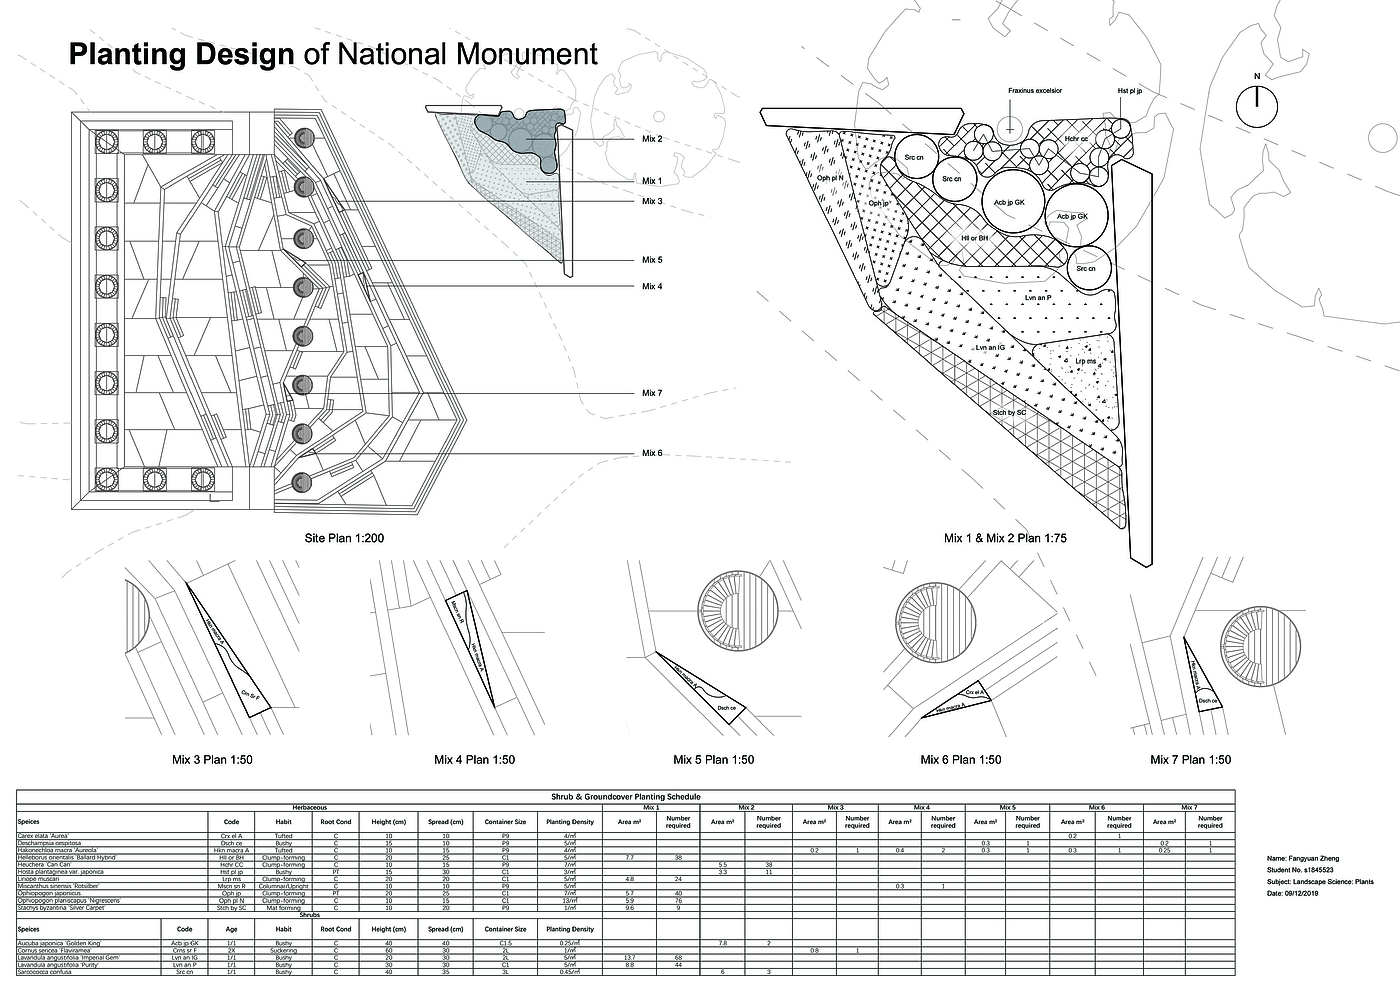1400x990 pixels.
Task: Click the "Lvn an IG" planting area label
Action: (990, 347)
